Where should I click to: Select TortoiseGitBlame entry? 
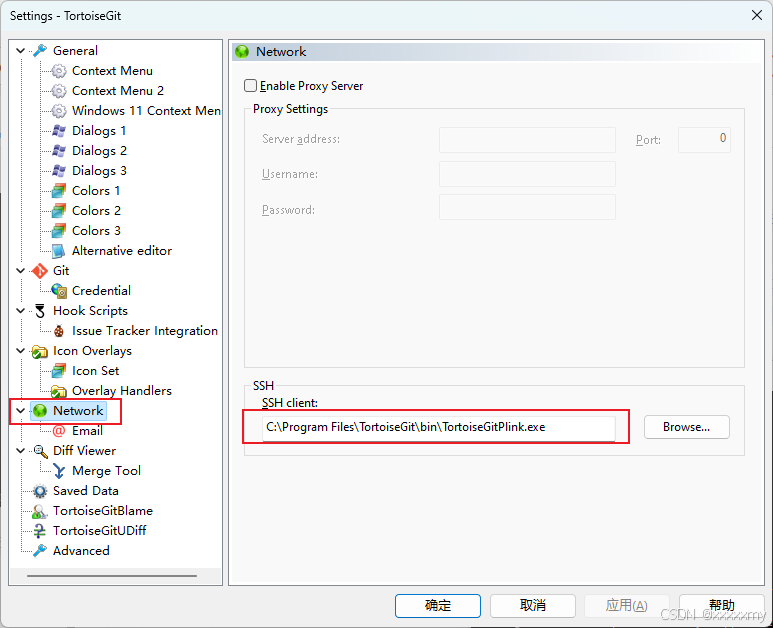(103, 511)
